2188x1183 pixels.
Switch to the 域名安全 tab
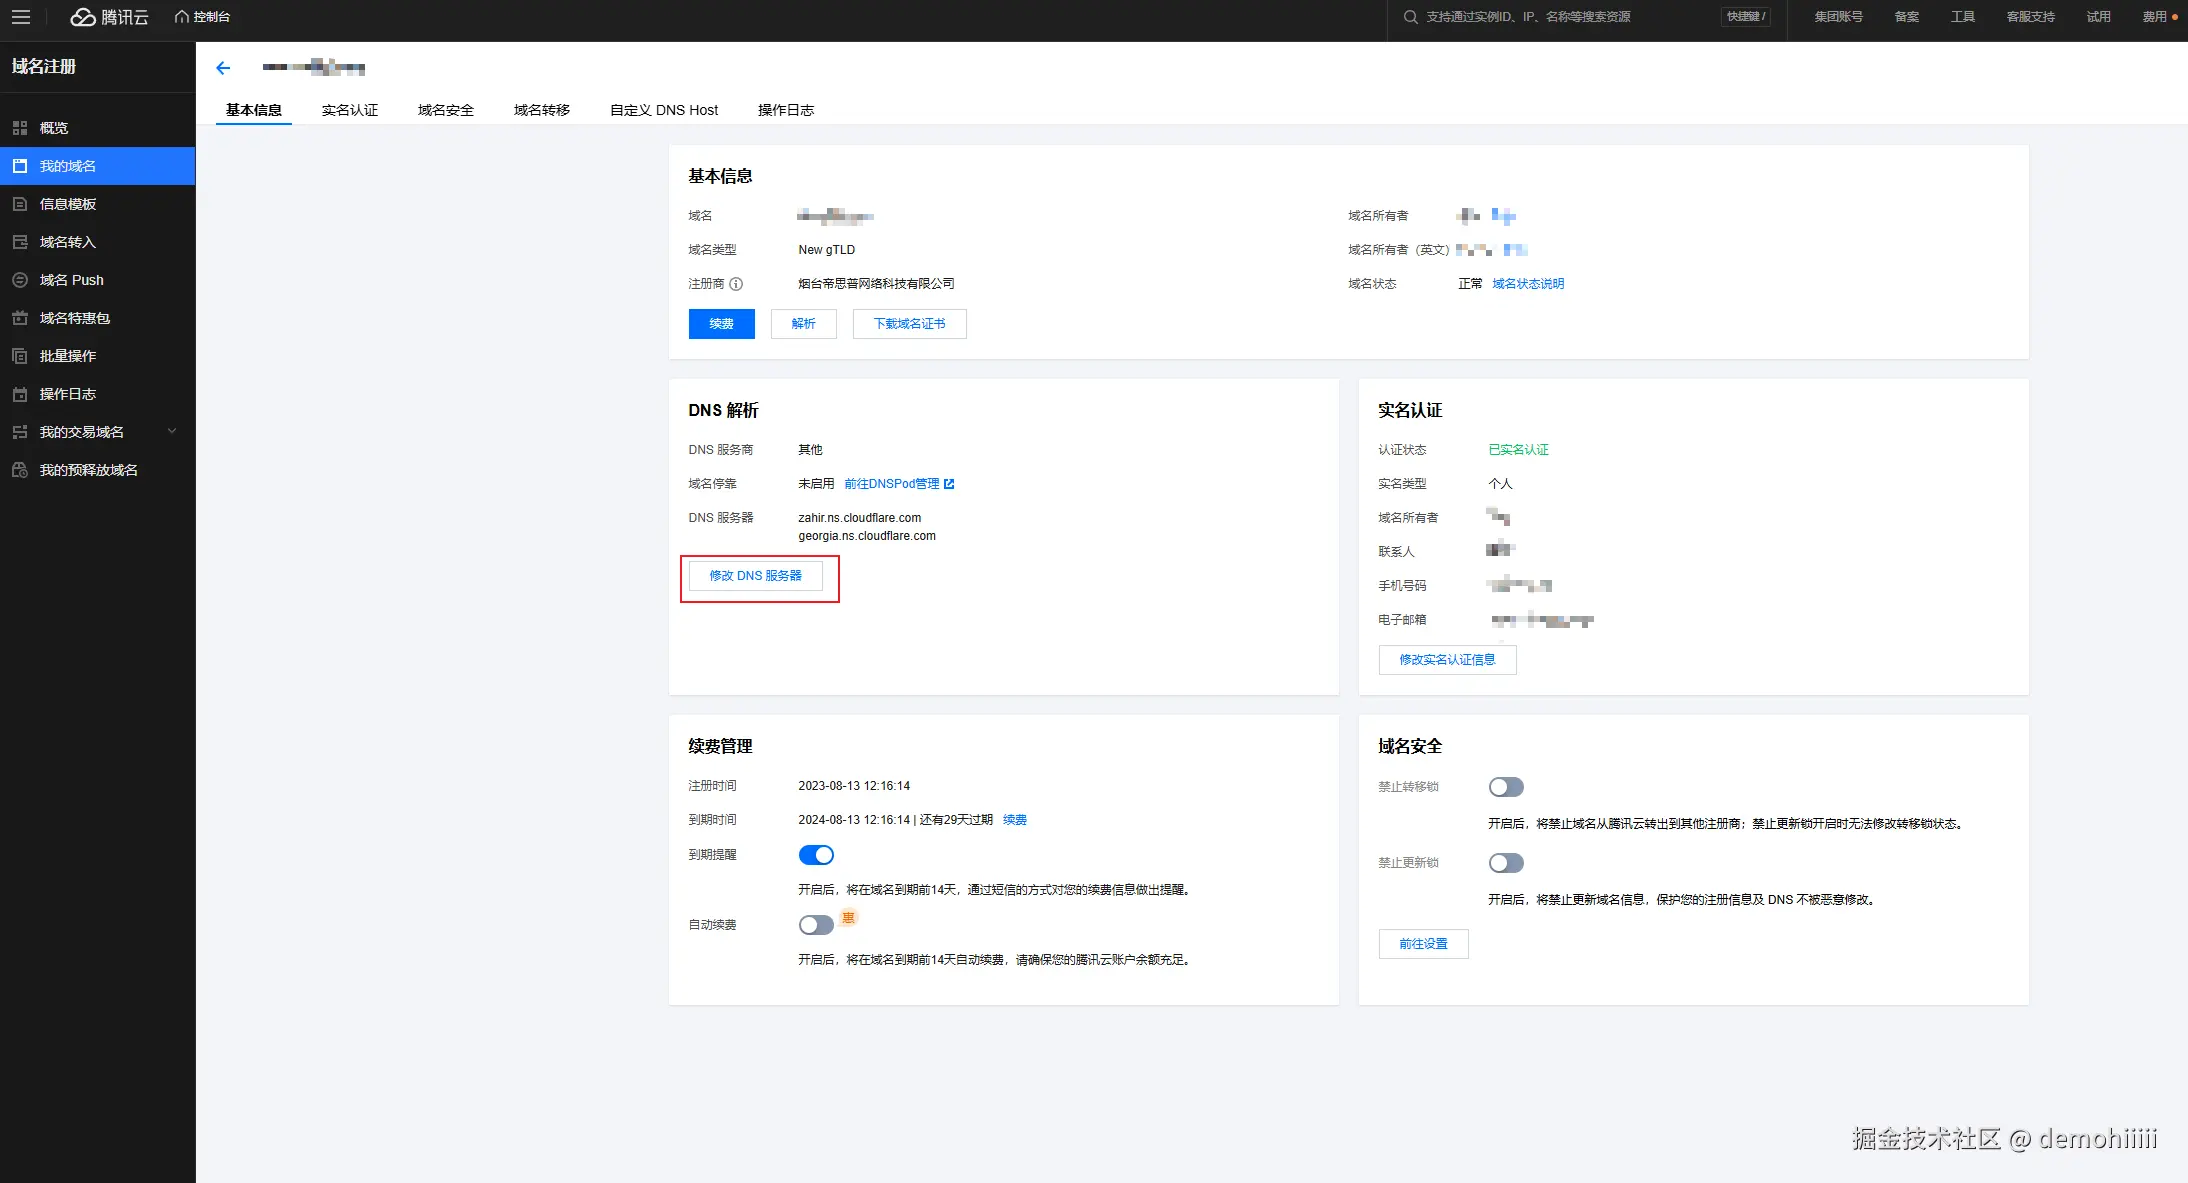click(x=446, y=110)
